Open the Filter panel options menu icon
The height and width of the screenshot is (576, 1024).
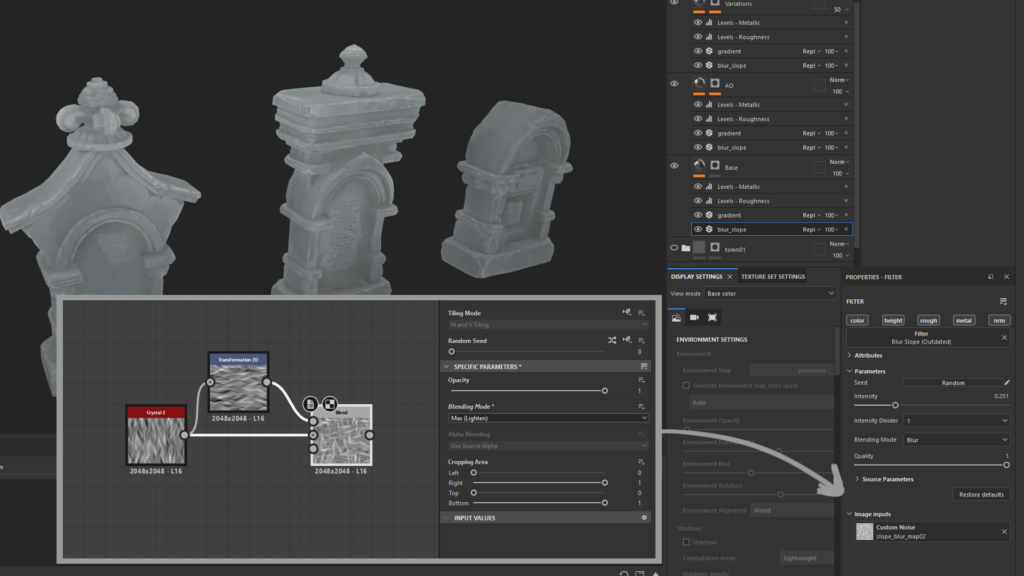[x=1003, y=301]
